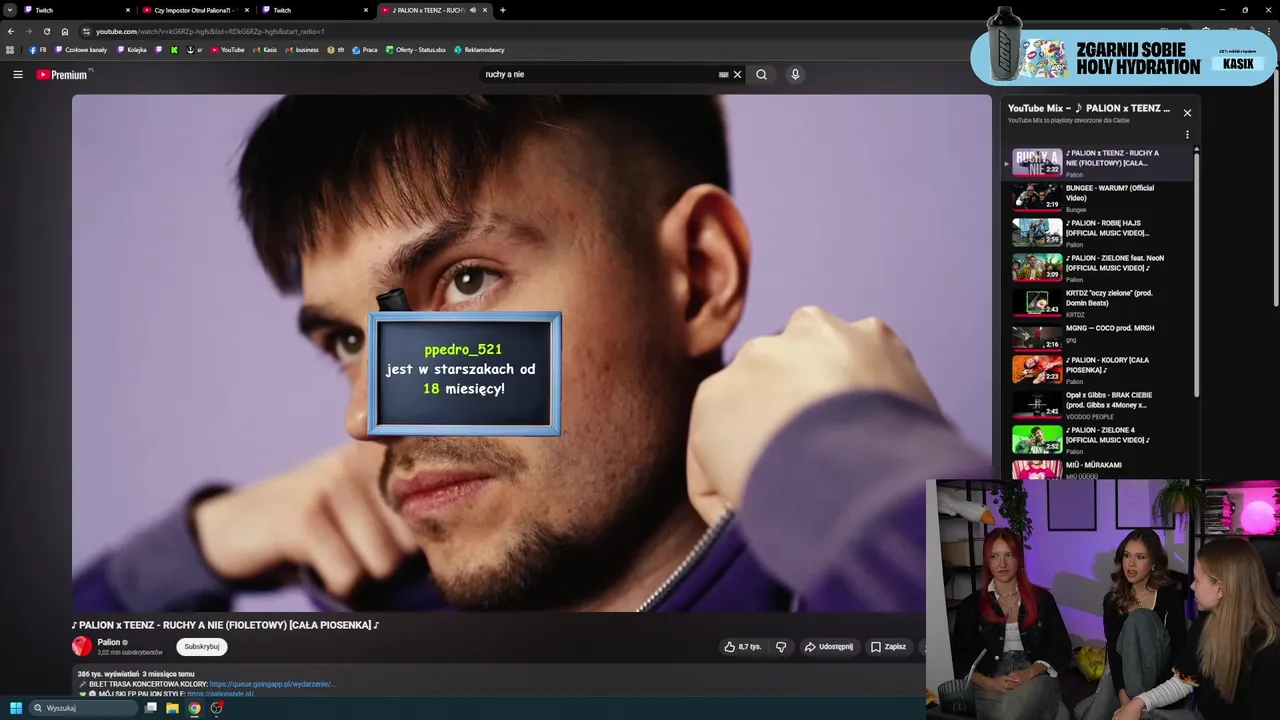Screen dimensions: 1280x720
Task: Close the YouTube Mix playlist panel
Action: pos(1187,113)
